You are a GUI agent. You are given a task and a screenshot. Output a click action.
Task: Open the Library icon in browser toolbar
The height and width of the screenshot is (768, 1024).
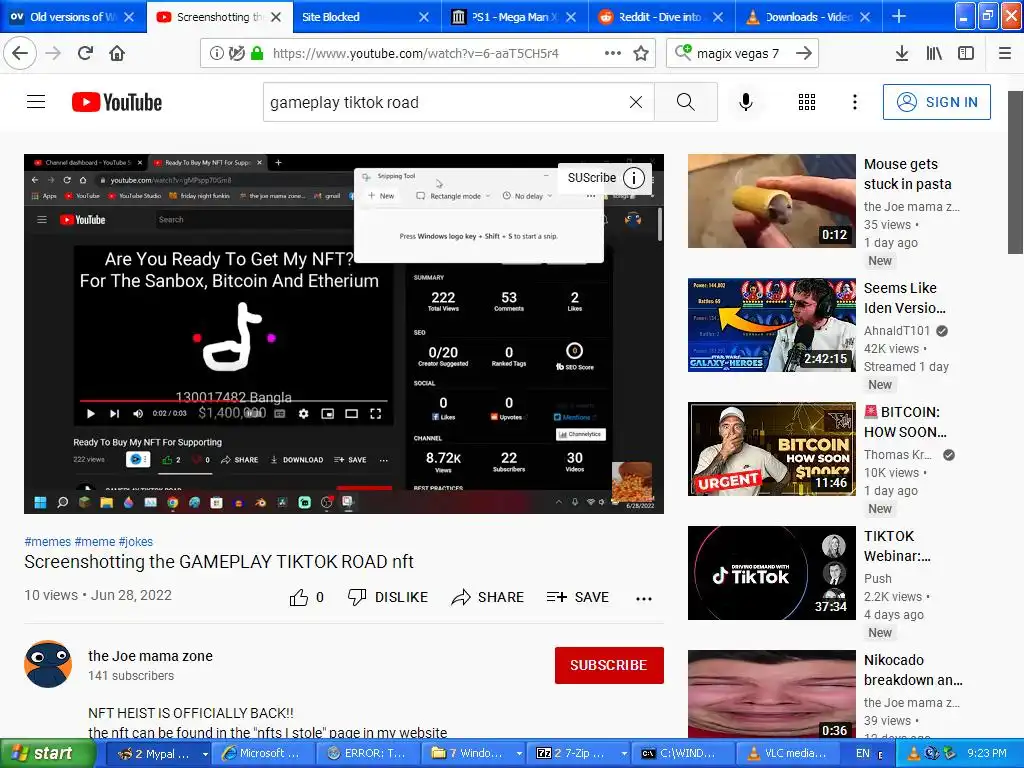[934, 53]
